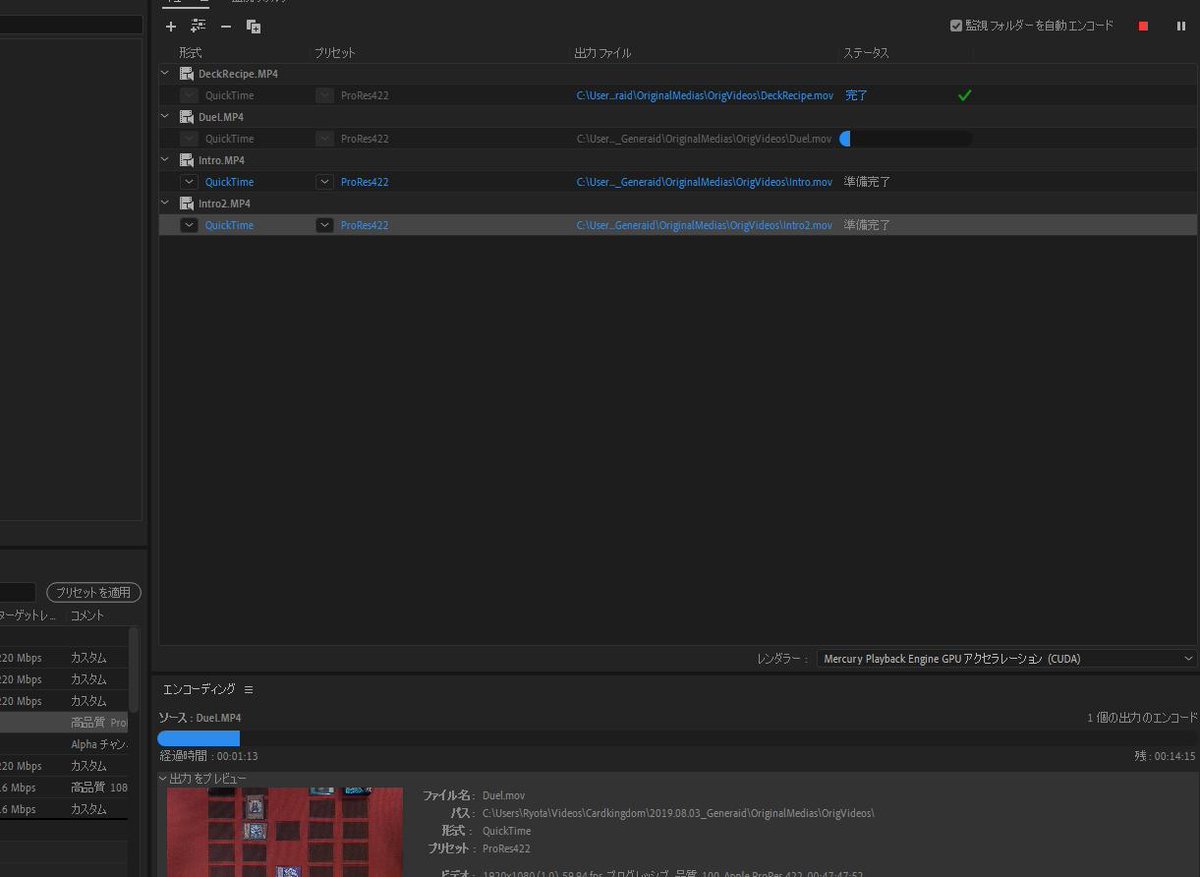Click the QuickTime format link under Intro.MP4
Viewport: 1200px width, 877px height.
tap(229, 182)
